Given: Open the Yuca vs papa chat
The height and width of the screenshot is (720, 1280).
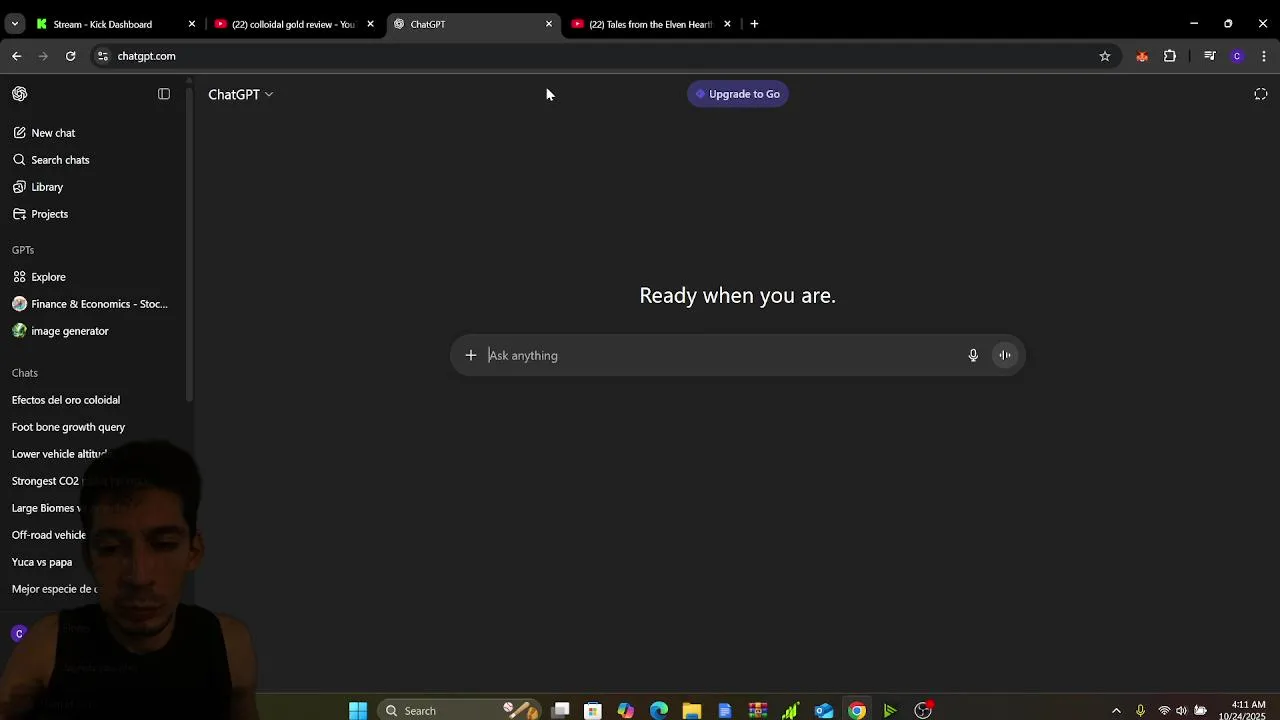Looking at the screenshot, I should click(x=42, y=562).
